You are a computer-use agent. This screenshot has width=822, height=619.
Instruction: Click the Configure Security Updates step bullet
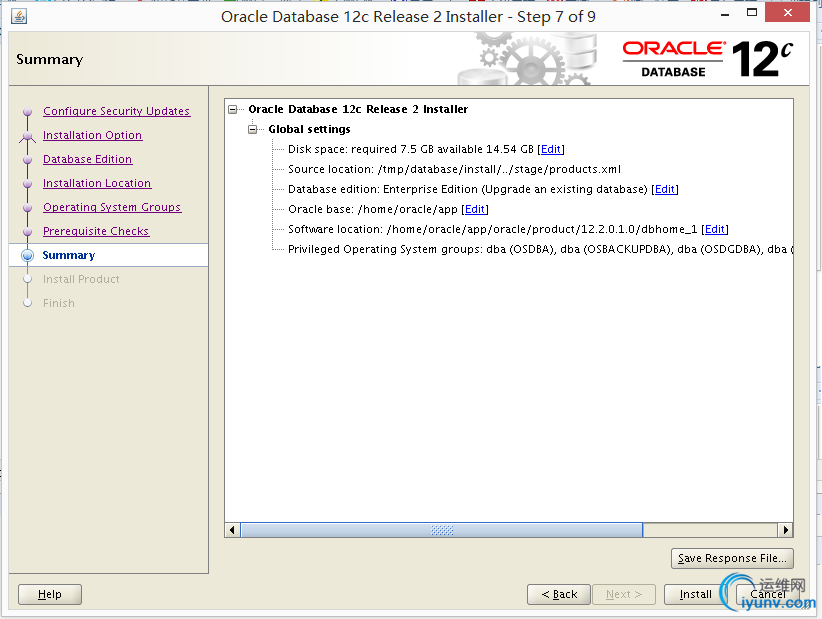click(x=28, y=112)
